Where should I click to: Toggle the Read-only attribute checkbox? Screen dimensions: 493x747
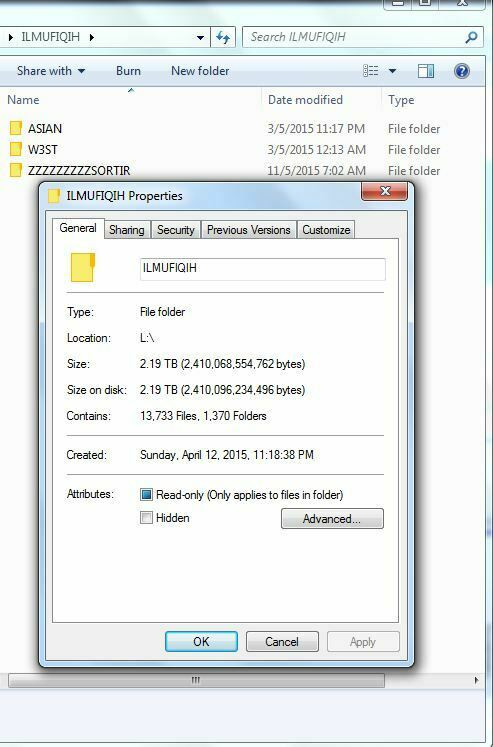(146, 495)
